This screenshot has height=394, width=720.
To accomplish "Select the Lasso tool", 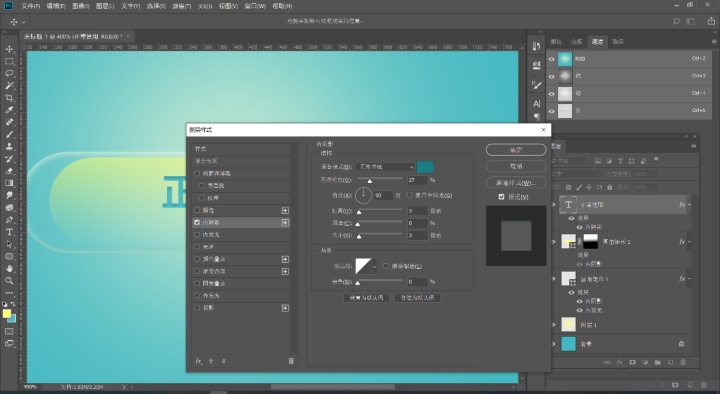I will point(9,73).
